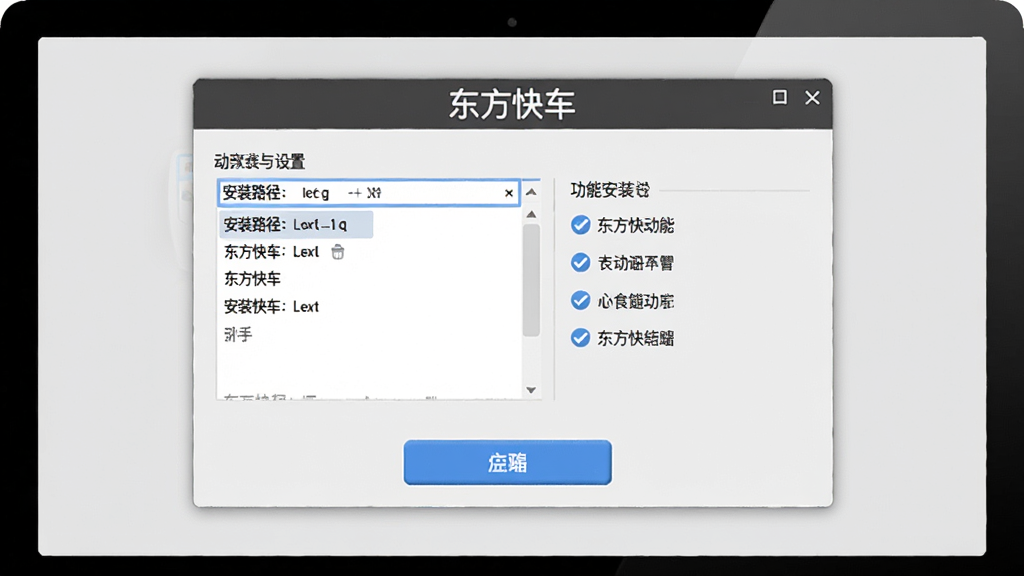Select the highlighted 安装路径: Lext–1q entry
Screen dimensions: 1024x576
tap(296, 225)
